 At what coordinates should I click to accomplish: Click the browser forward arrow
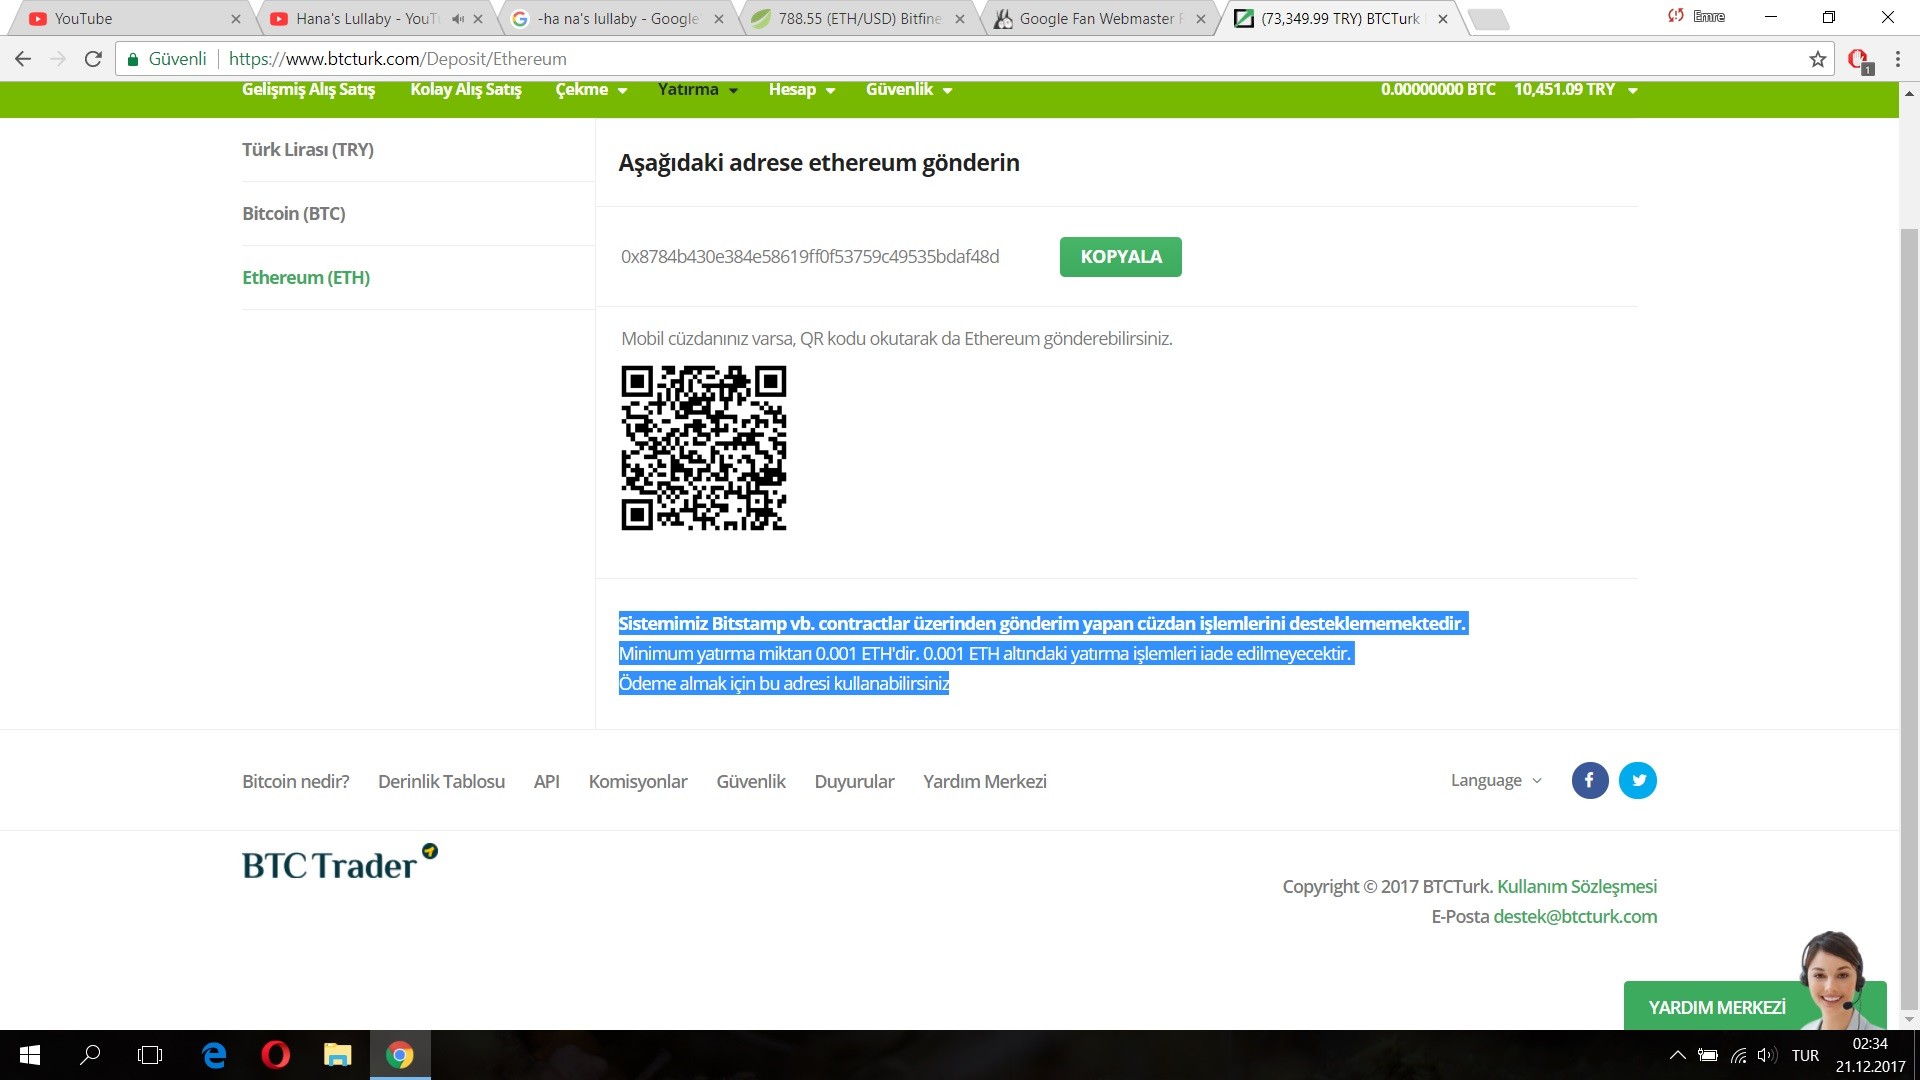click(x=58, y=59)
